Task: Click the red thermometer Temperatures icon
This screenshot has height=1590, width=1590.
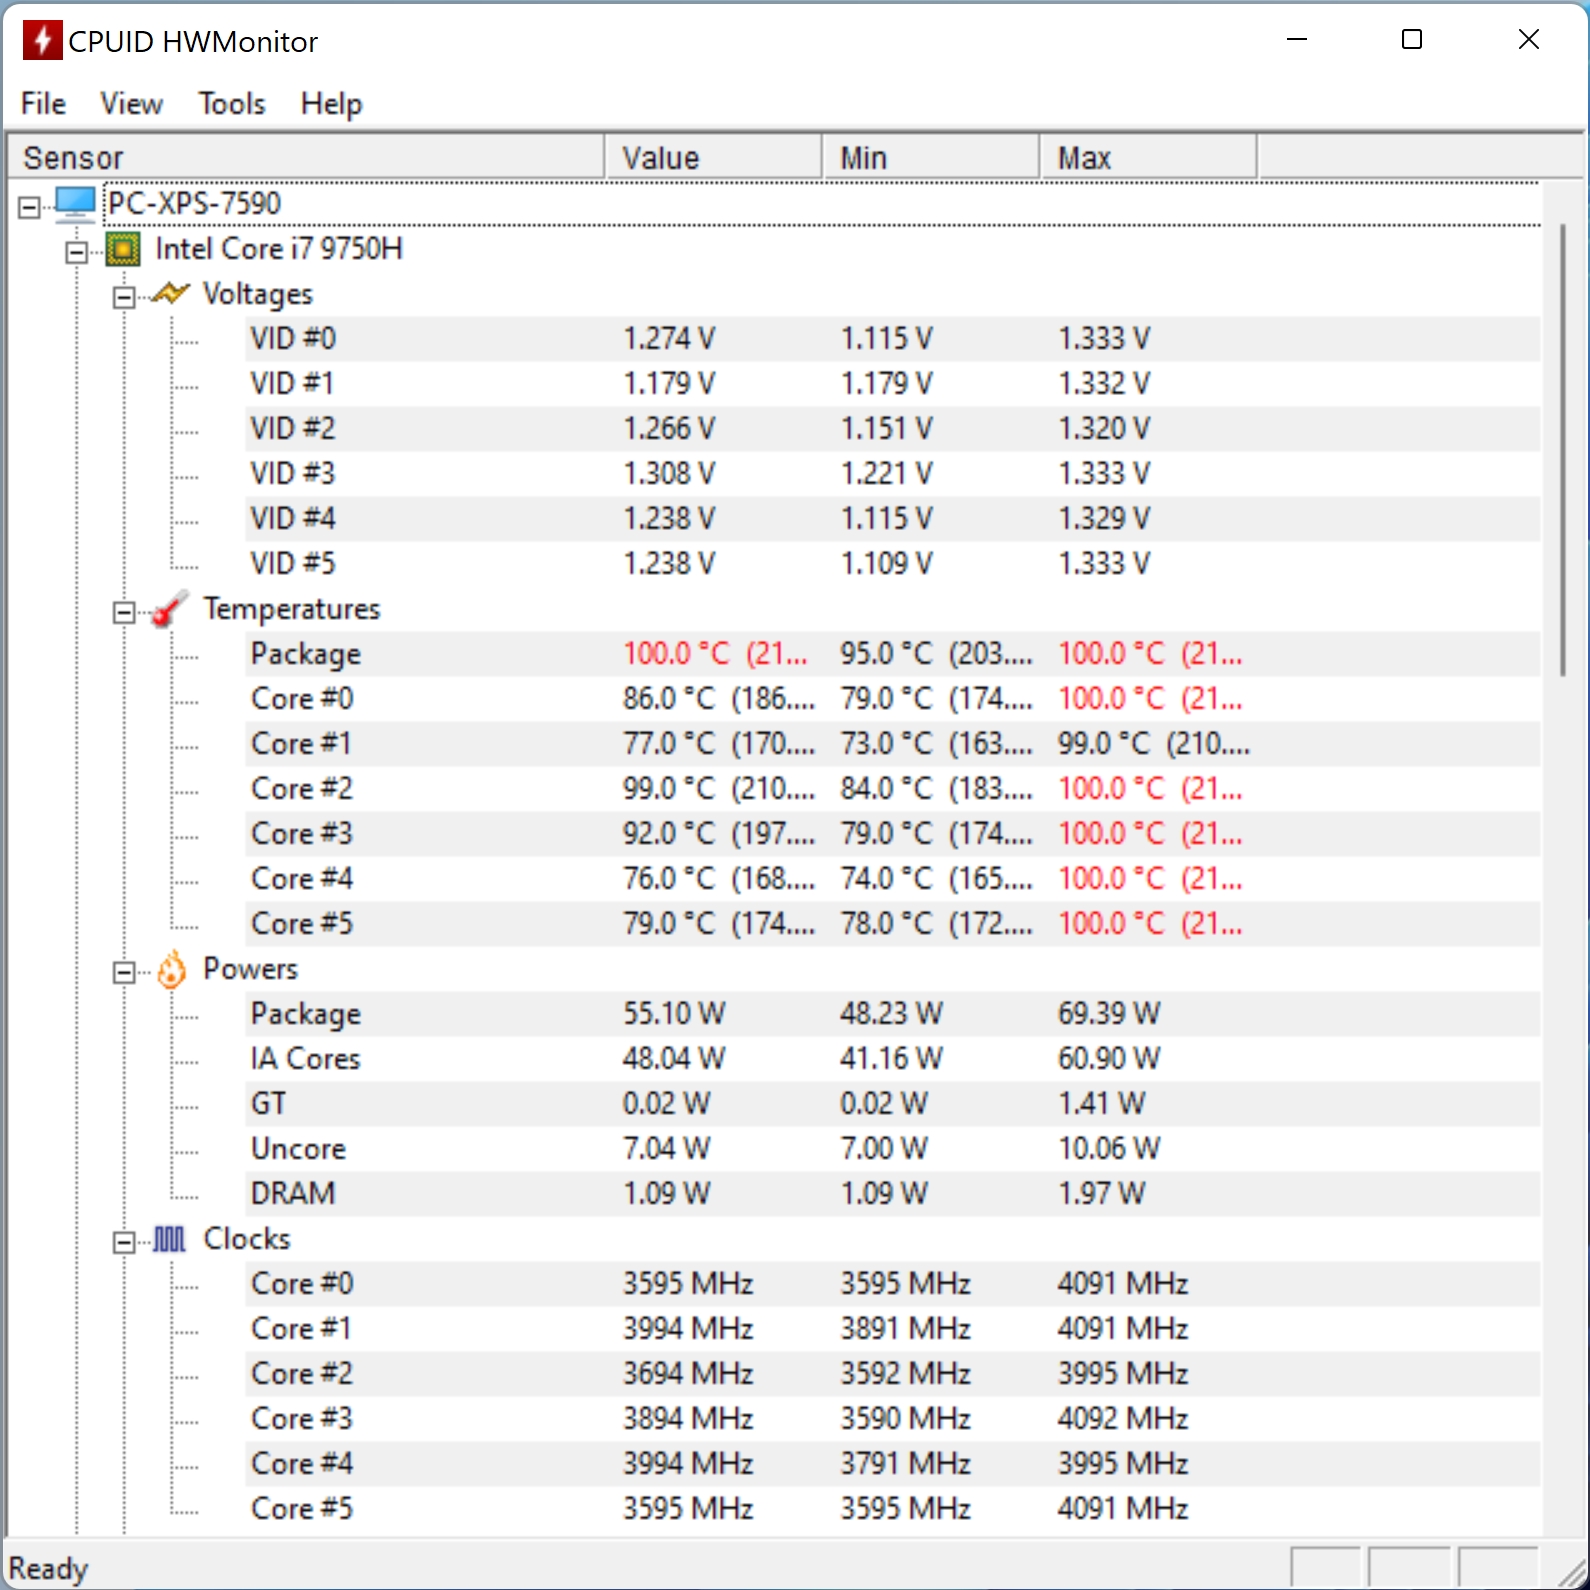Action: pos(170,608)
